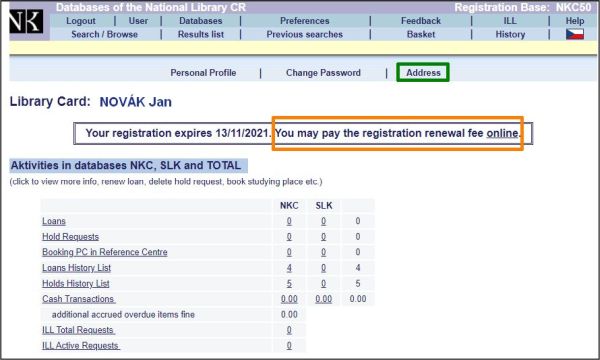The height and width of the screenshot is (360, 600).
Task: Click the name NOVÁK Jan
Action: [x=135, y=102]
